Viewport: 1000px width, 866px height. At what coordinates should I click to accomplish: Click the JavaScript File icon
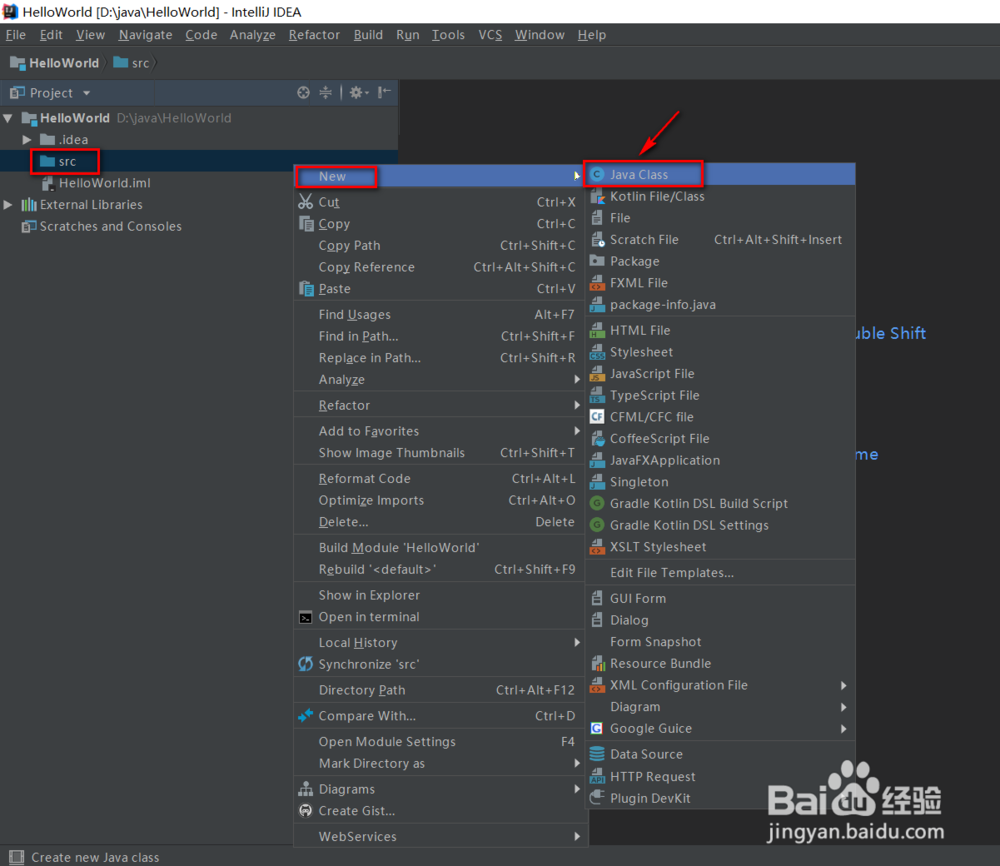pos(597,374)
